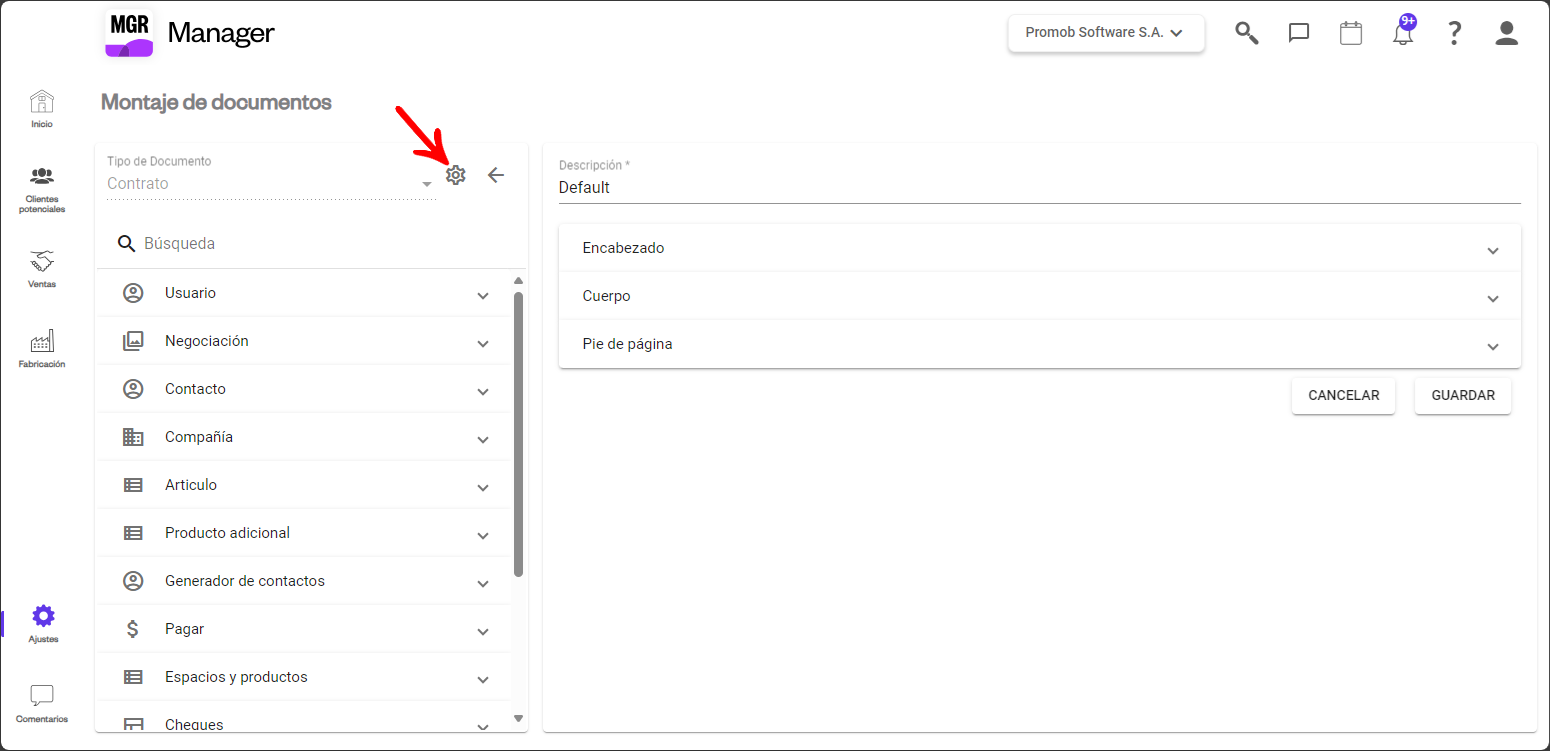This screenshot has height=751, width=1550.
Task: Open Promob Software S.A. company selector
Action: coord(1106,33)
